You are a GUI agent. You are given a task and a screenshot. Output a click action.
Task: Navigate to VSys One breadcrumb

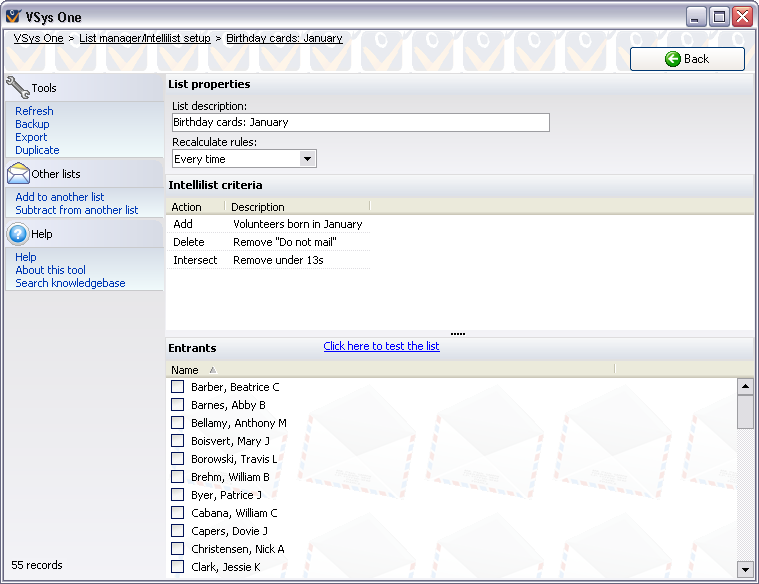(38, 38)
